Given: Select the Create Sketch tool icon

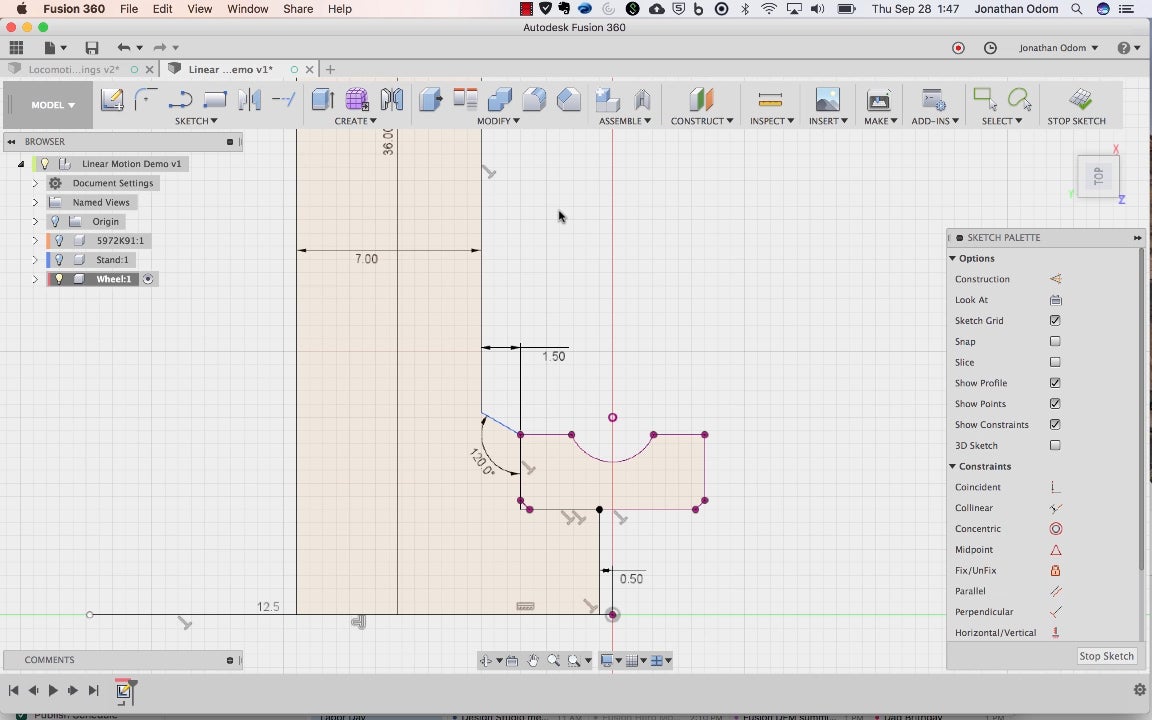Looking at the screenshot, I should 112,99.
